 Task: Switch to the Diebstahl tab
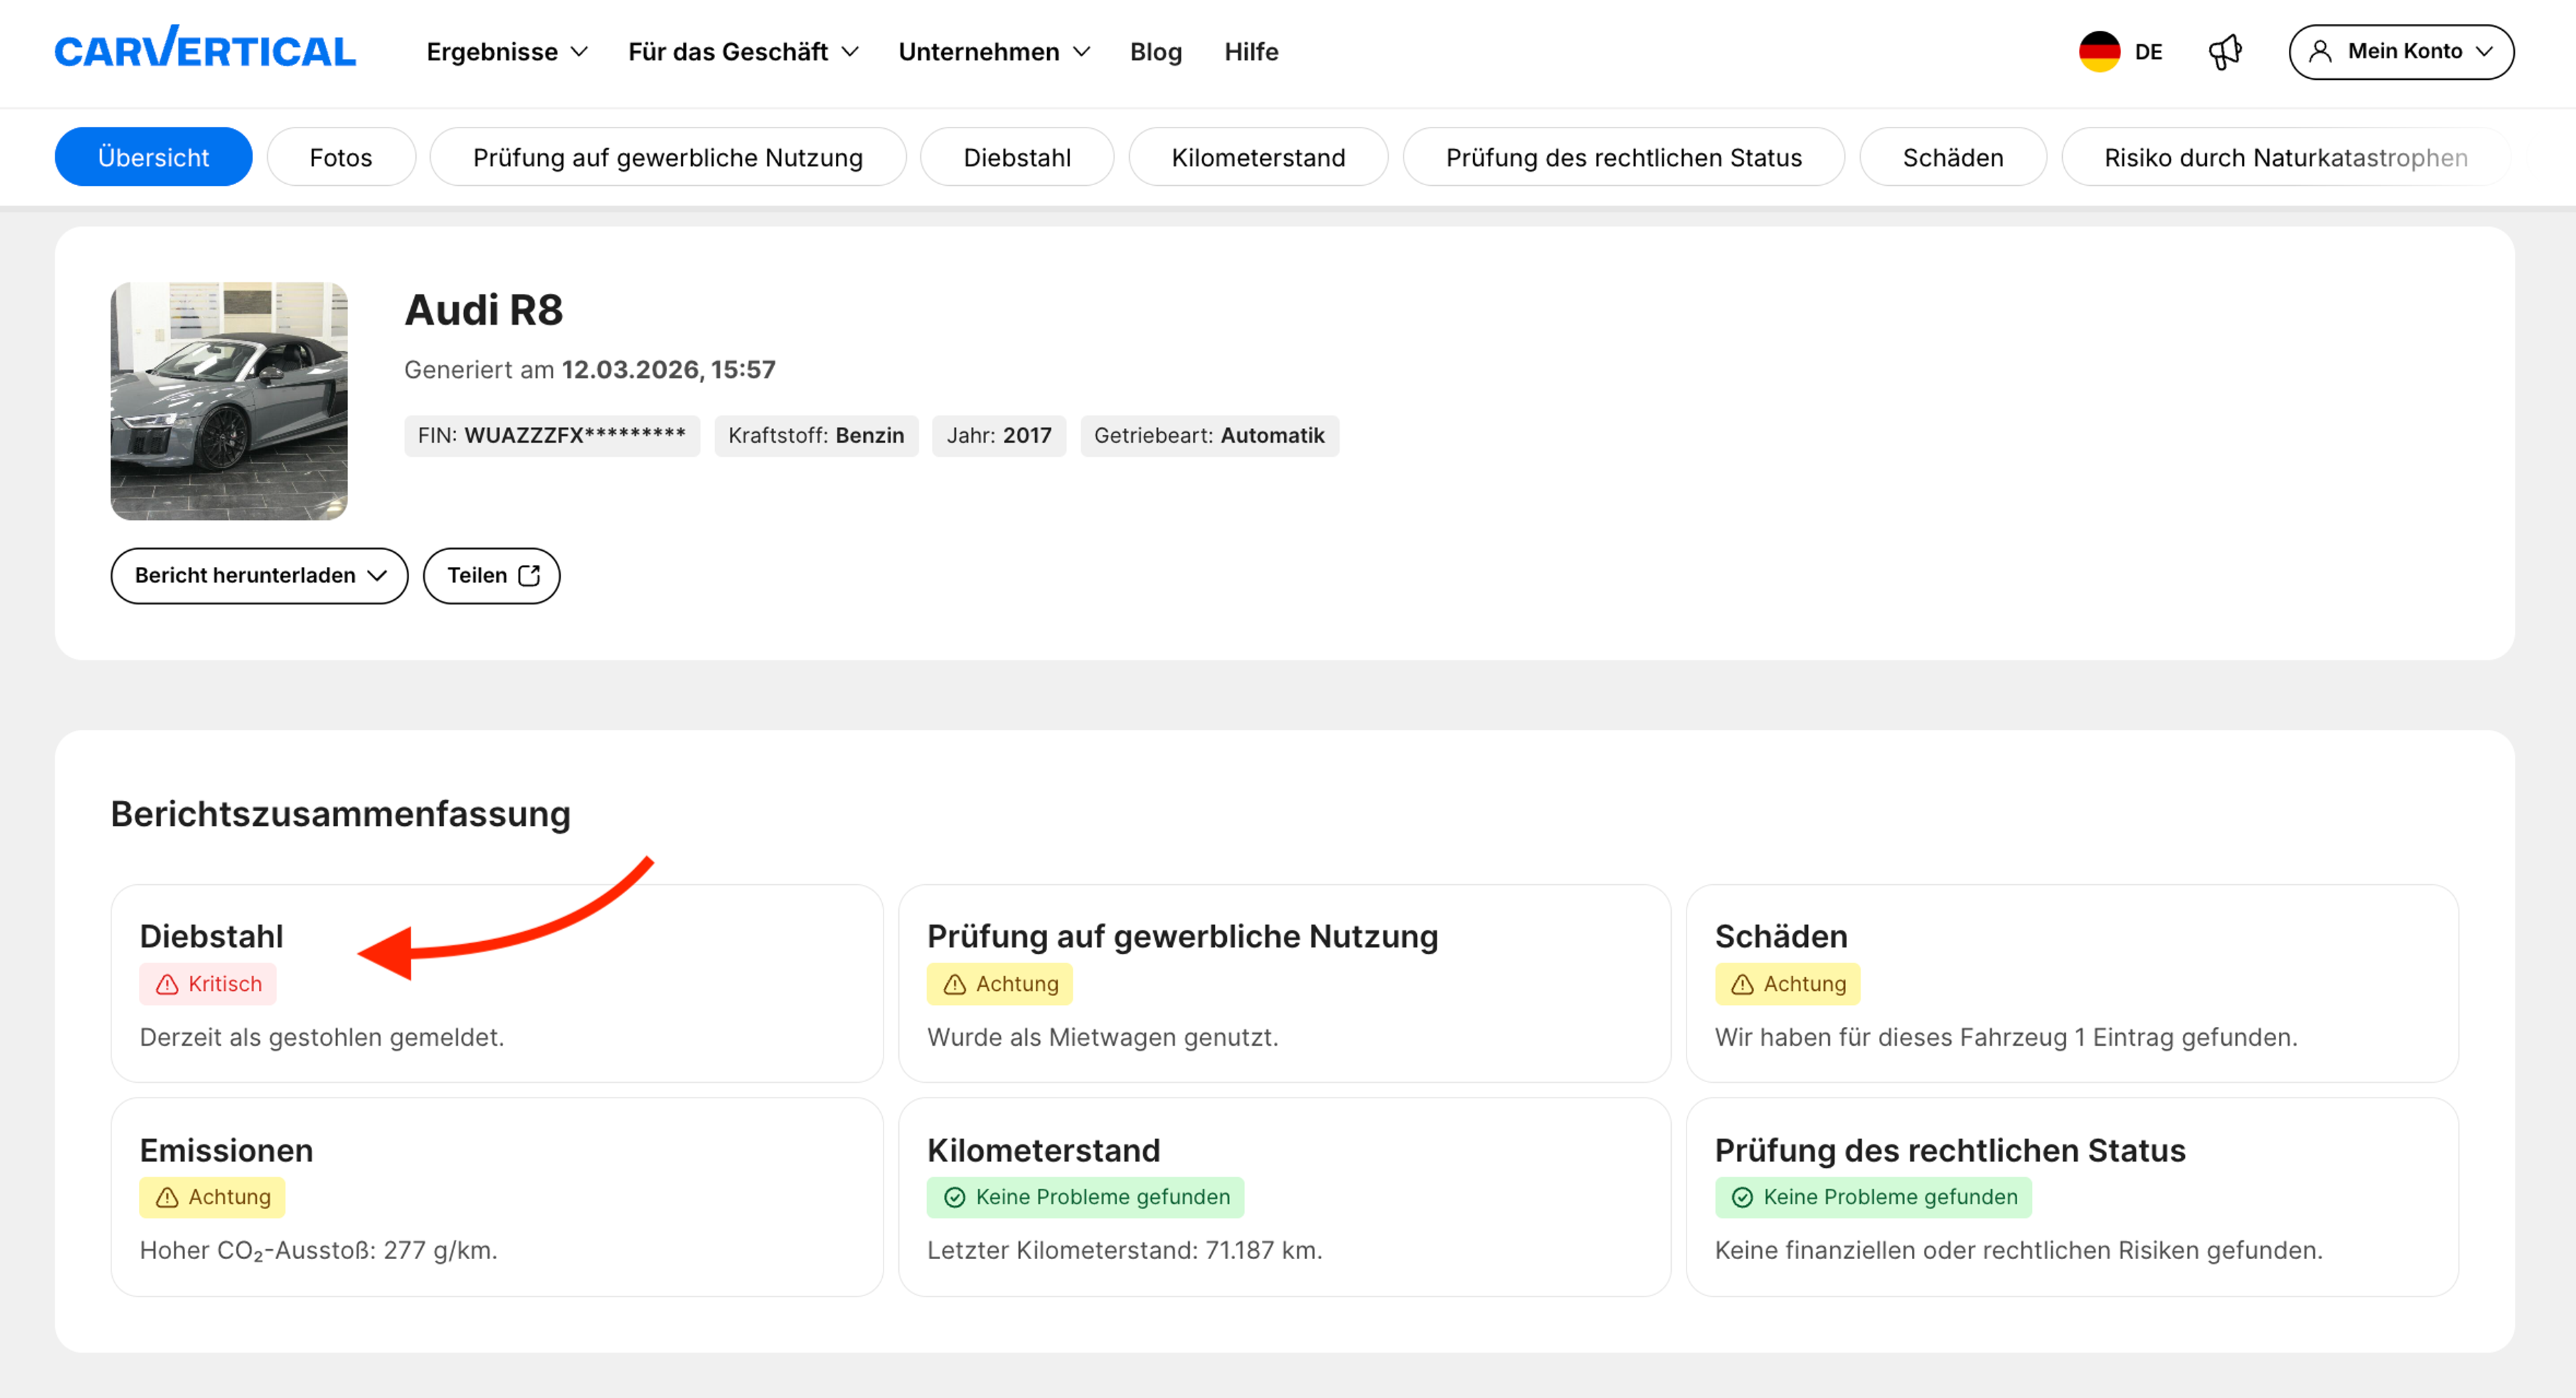click(1017, 157)
